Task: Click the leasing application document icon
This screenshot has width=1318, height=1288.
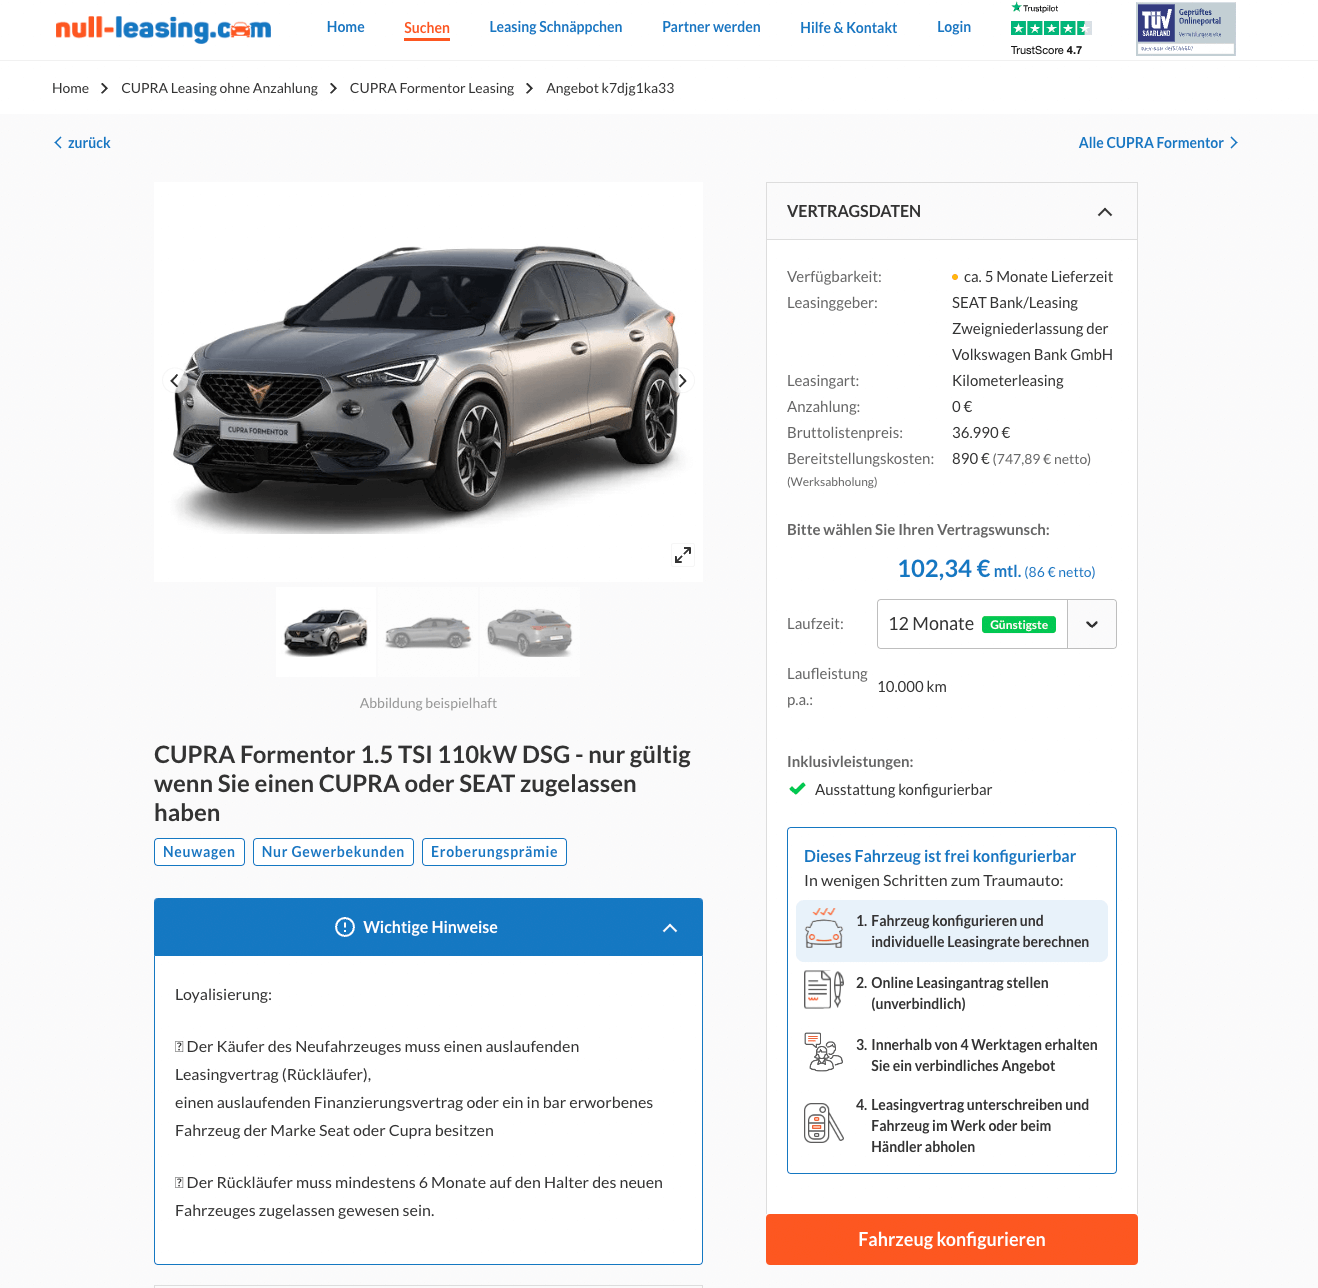Action: click(824, 990)
